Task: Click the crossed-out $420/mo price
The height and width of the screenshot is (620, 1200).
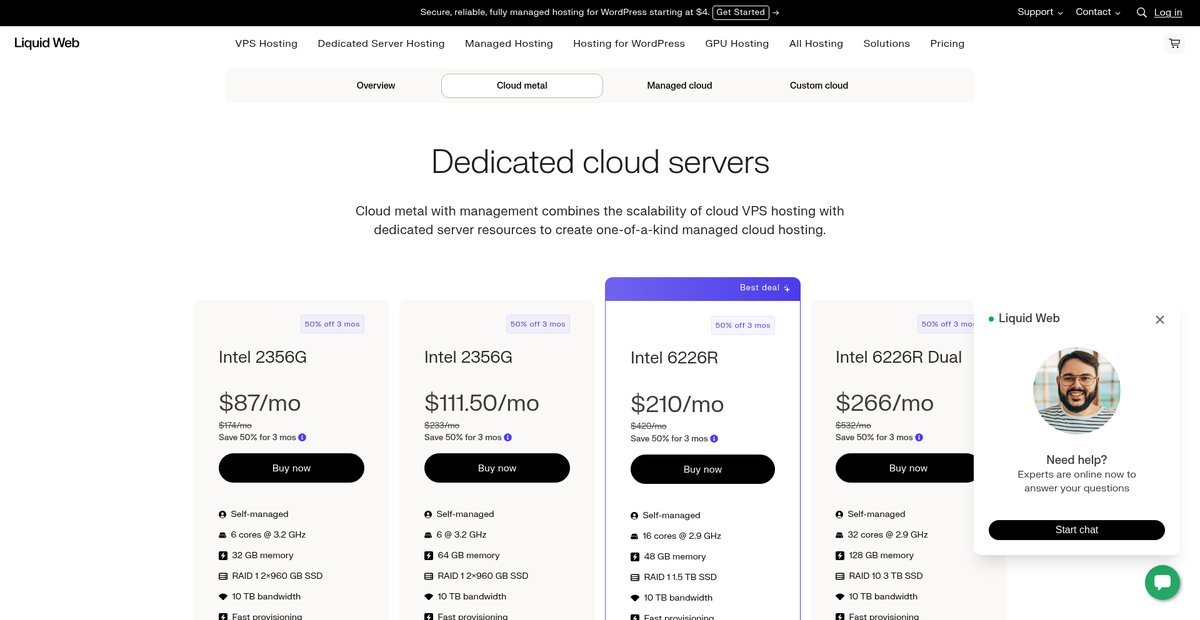Action: click(647, 427)
